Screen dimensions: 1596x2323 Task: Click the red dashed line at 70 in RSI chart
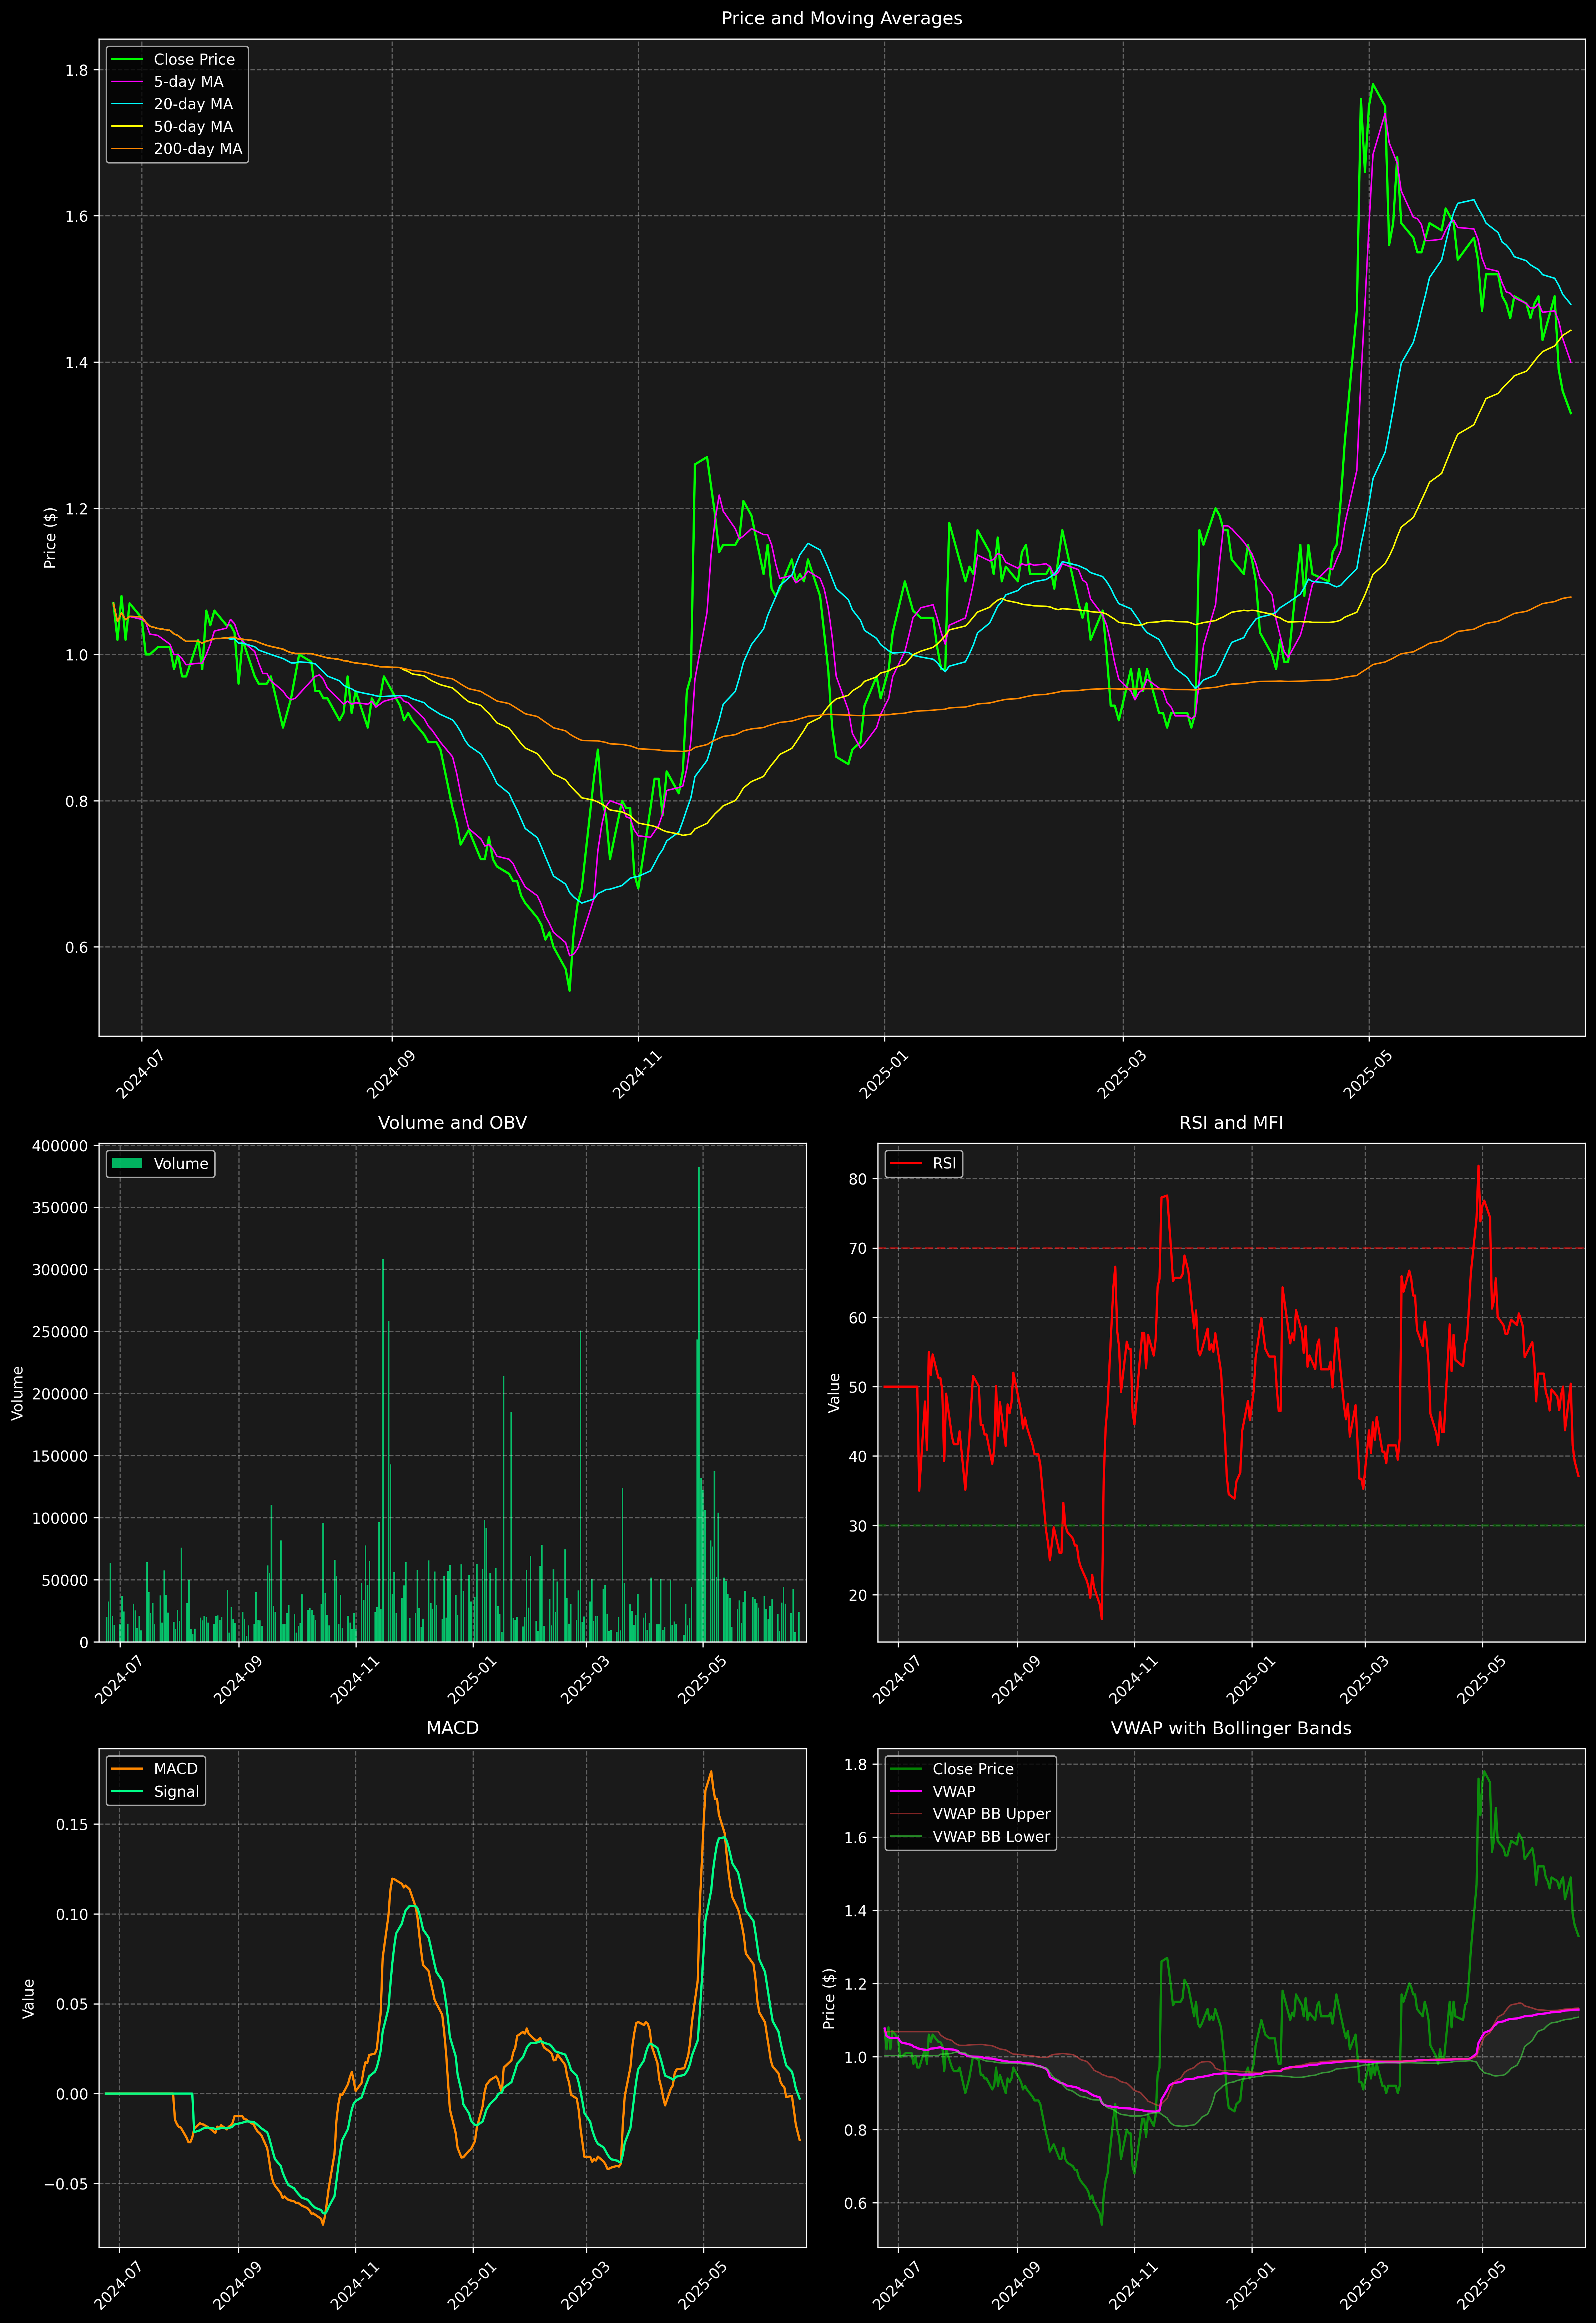point(1231,1248)
